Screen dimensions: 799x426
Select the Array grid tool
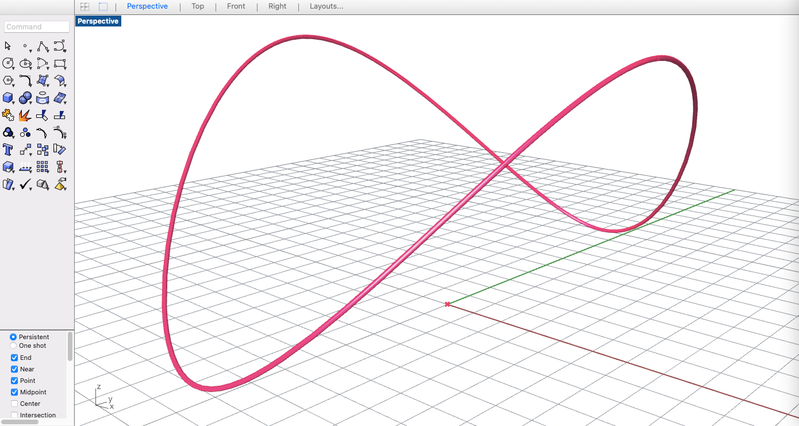coord(43,167)
